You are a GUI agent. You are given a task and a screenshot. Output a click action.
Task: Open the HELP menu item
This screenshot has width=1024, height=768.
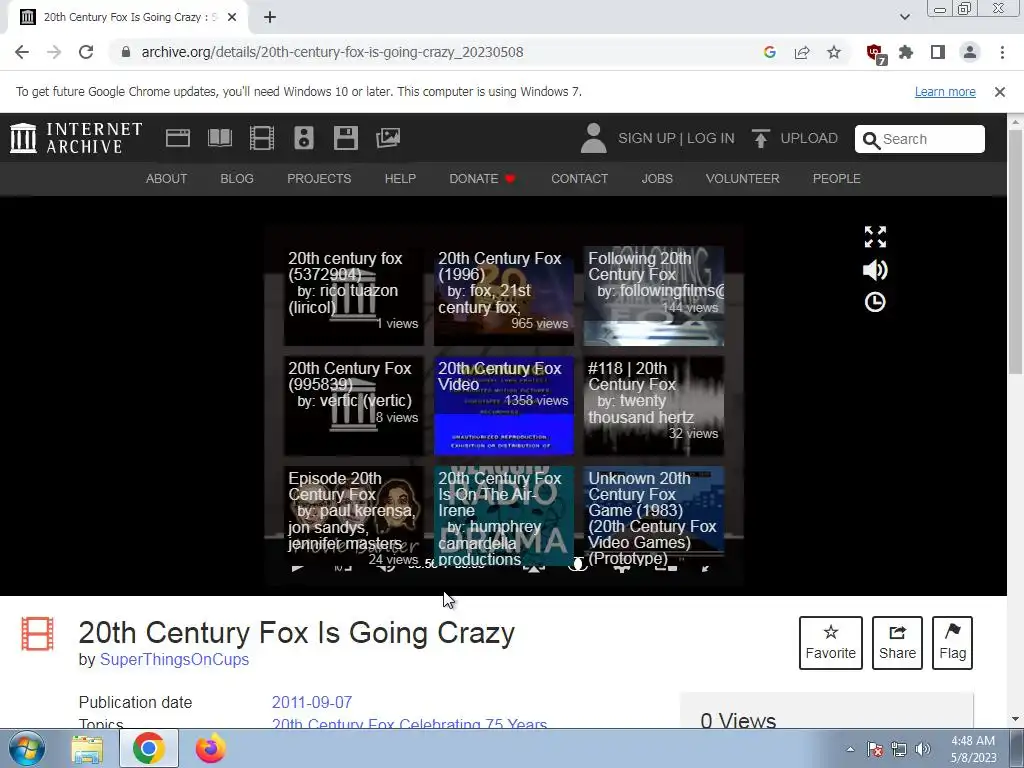[x=400, y=178]
